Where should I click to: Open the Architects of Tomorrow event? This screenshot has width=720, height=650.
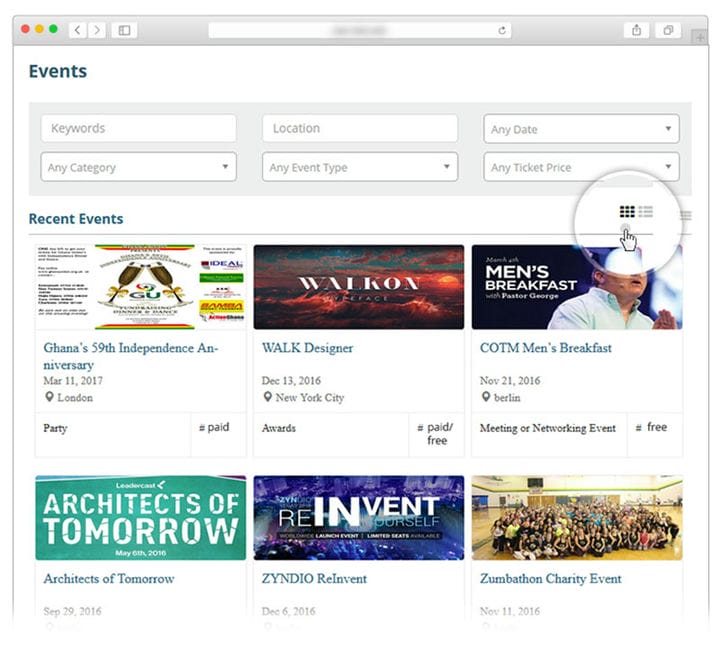tap(109, 579)
